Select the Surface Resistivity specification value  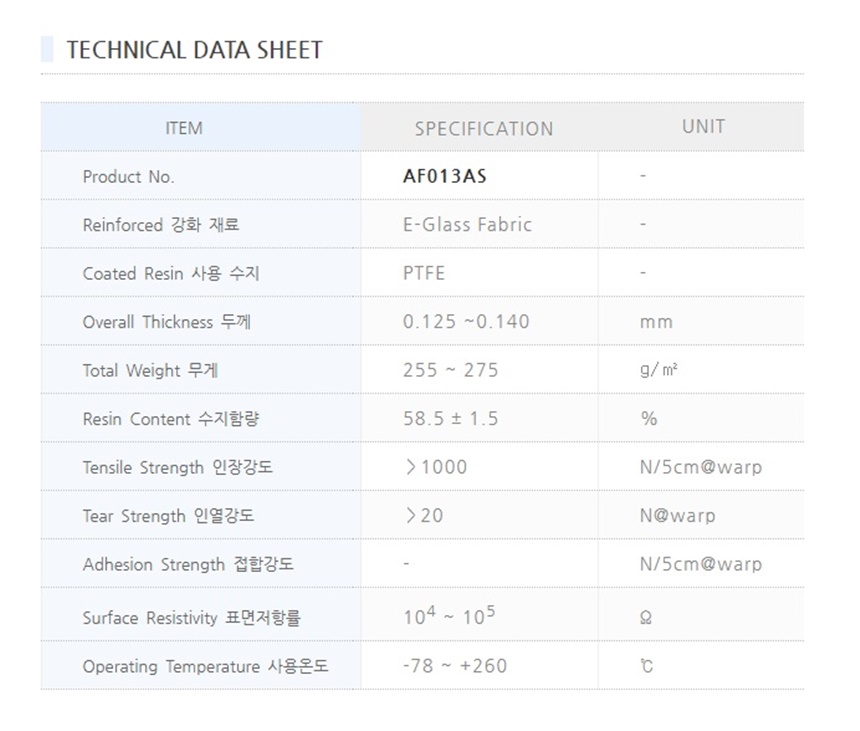tap(449, 616)
